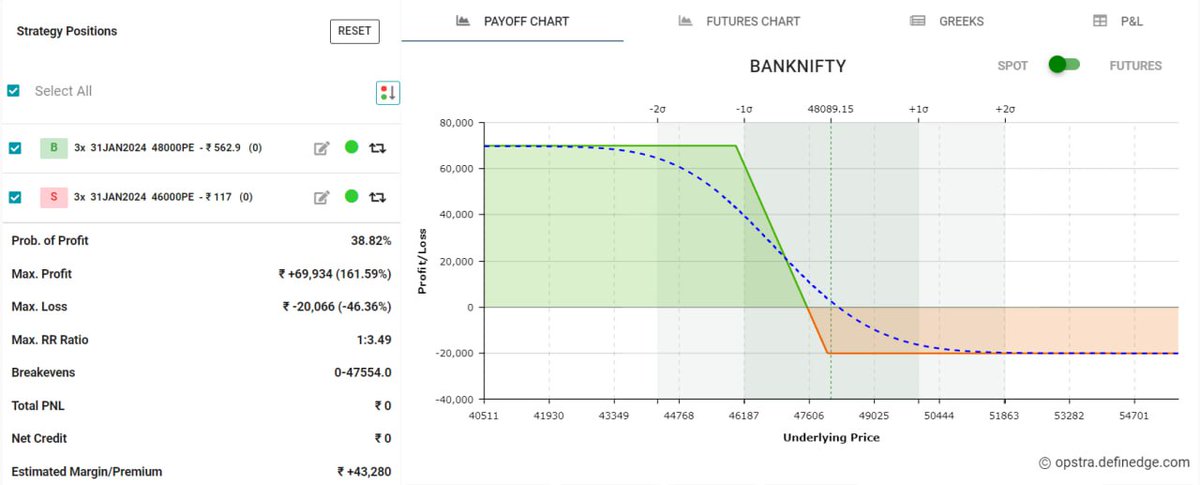Click the Greeks tab table icon

point(917,21)
